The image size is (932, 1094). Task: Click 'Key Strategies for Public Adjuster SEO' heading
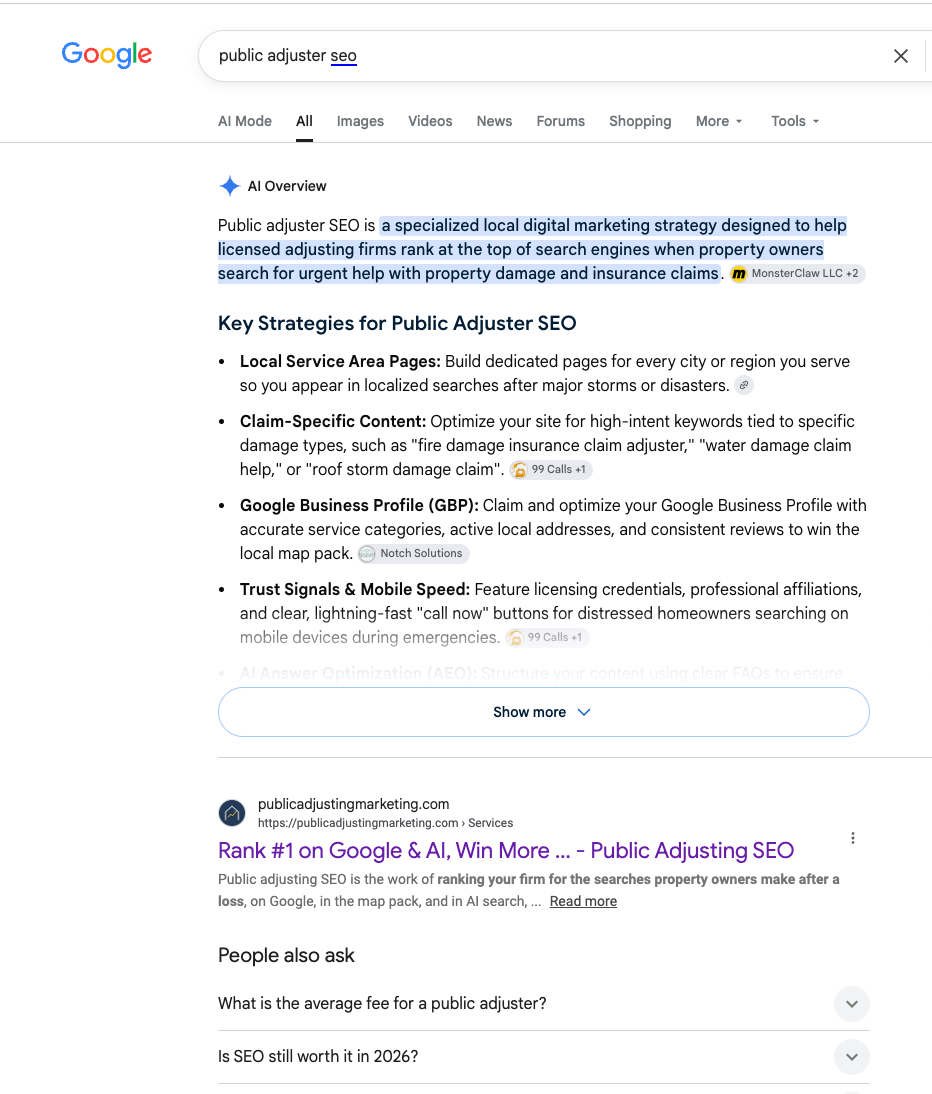[x=397, y=323]
